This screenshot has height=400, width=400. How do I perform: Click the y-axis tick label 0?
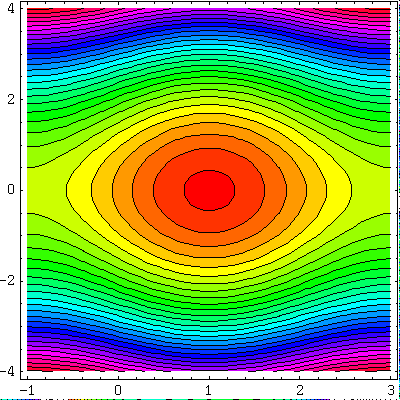11,190
